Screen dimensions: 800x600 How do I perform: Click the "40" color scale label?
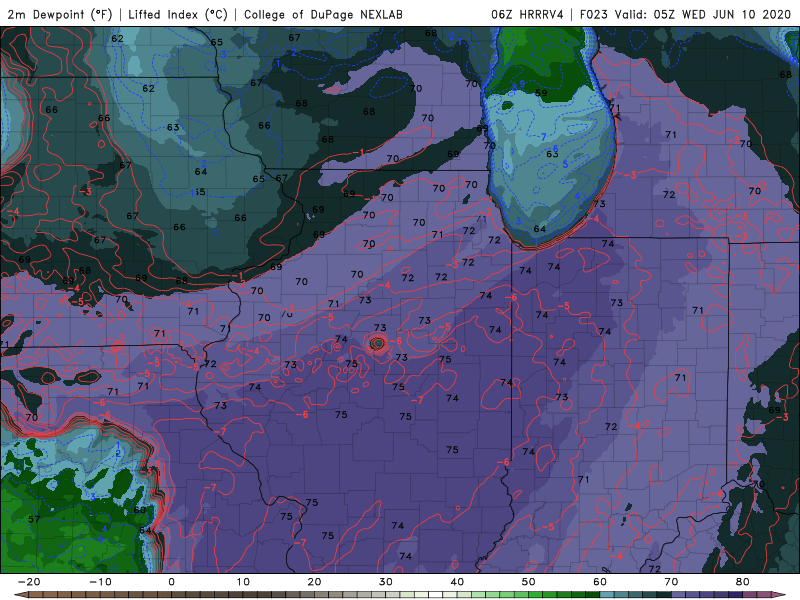tap(457, 582)
